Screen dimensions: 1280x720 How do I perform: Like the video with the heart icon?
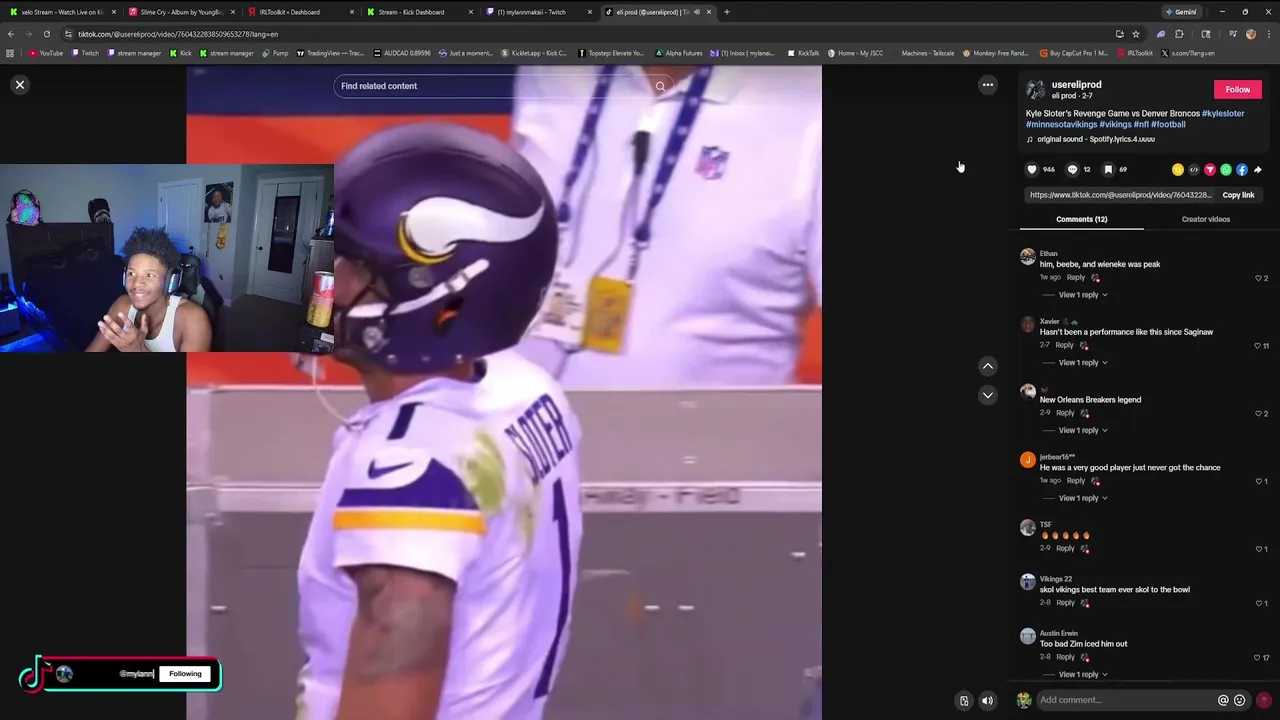click(x=1033, y=170)
